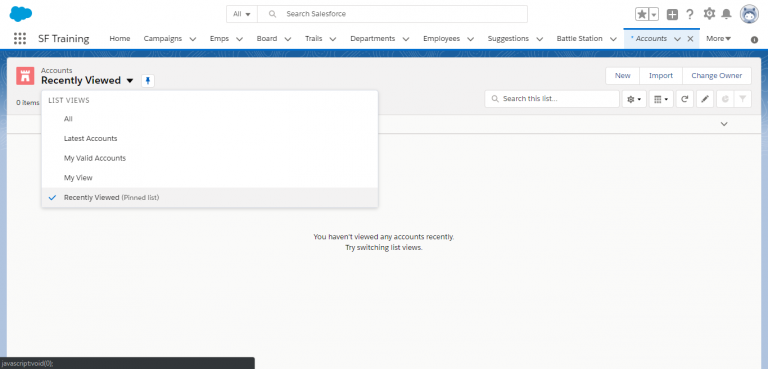Open the Employees tab
Screen dimensions: 768x369
pos(442,38)
